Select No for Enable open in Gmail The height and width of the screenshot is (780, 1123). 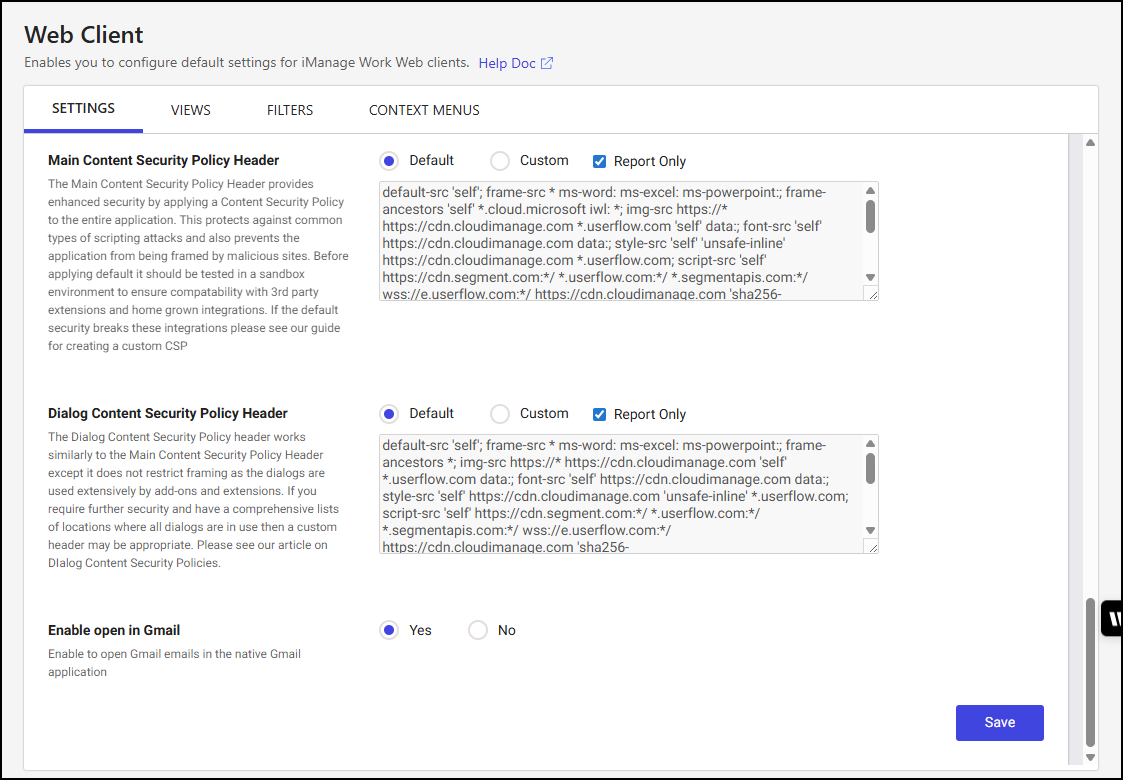click(478, 630)
